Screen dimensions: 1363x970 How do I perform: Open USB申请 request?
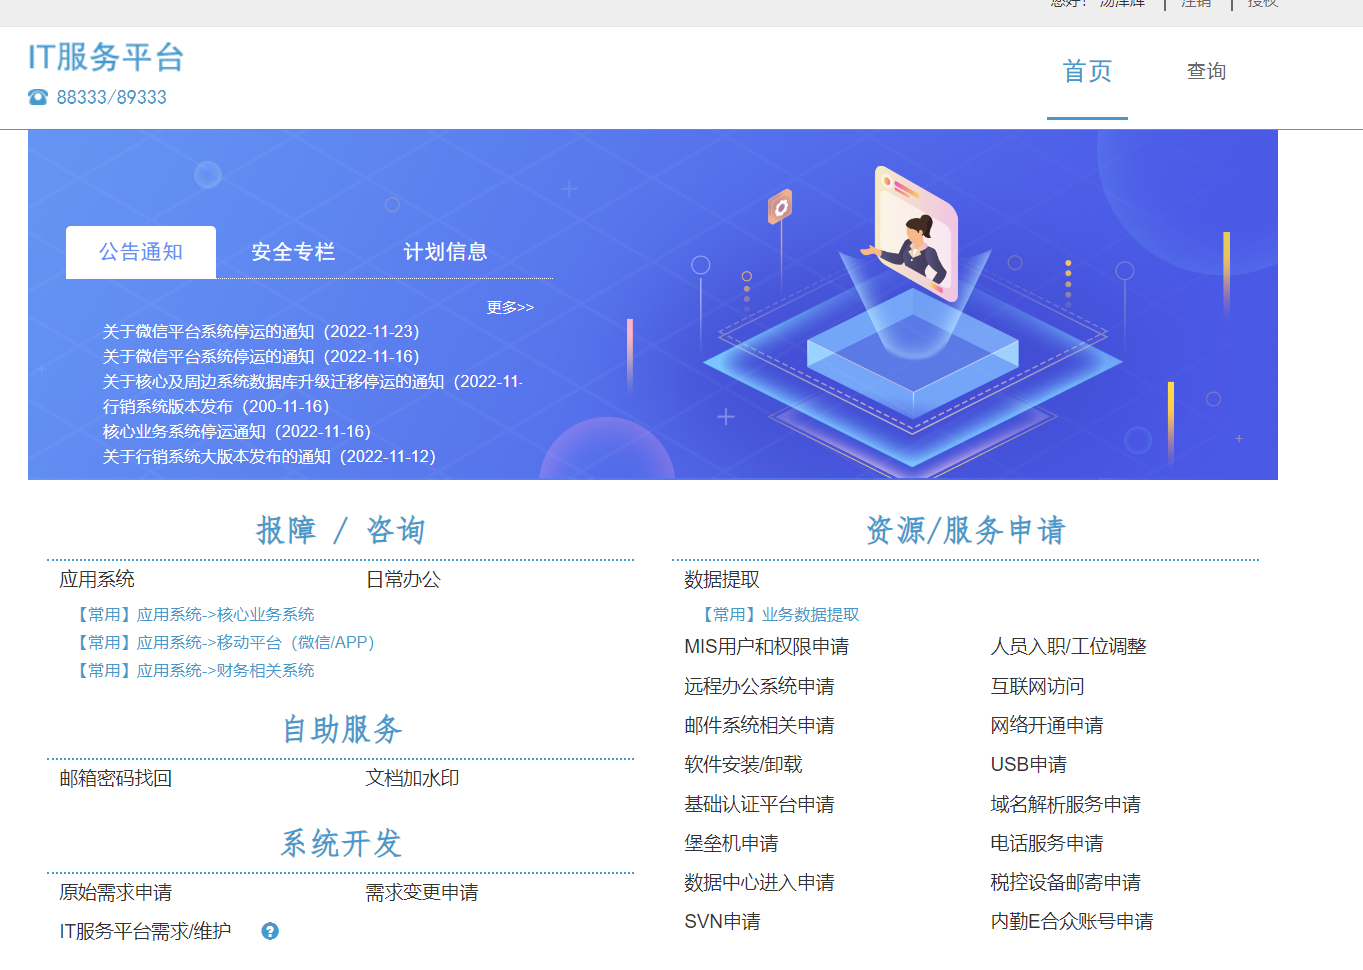(x=1028, y=765)
